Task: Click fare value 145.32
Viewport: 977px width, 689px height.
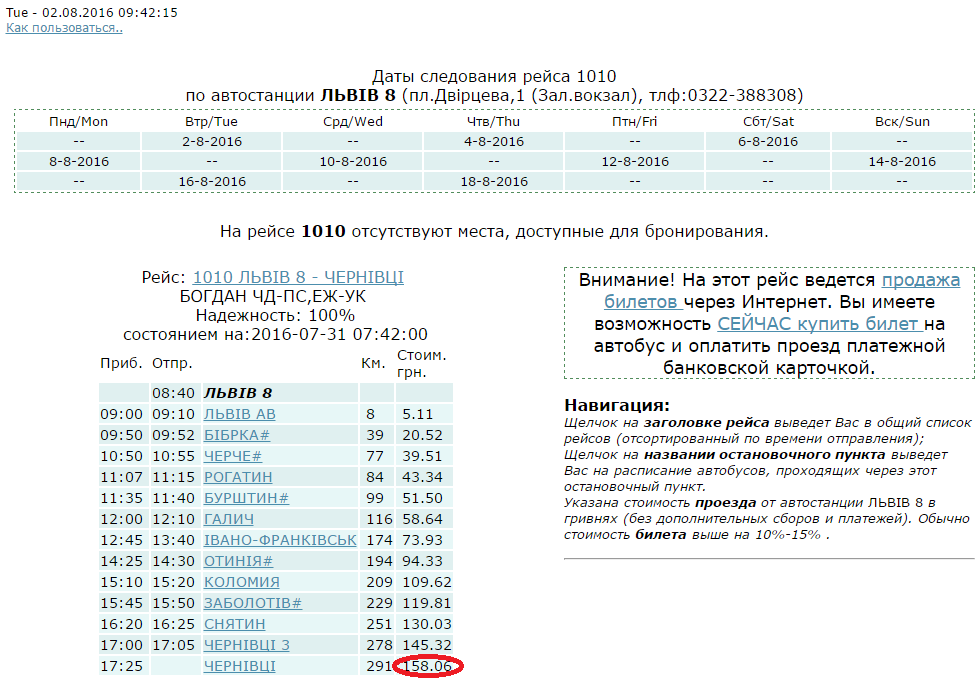Action: 427,645
